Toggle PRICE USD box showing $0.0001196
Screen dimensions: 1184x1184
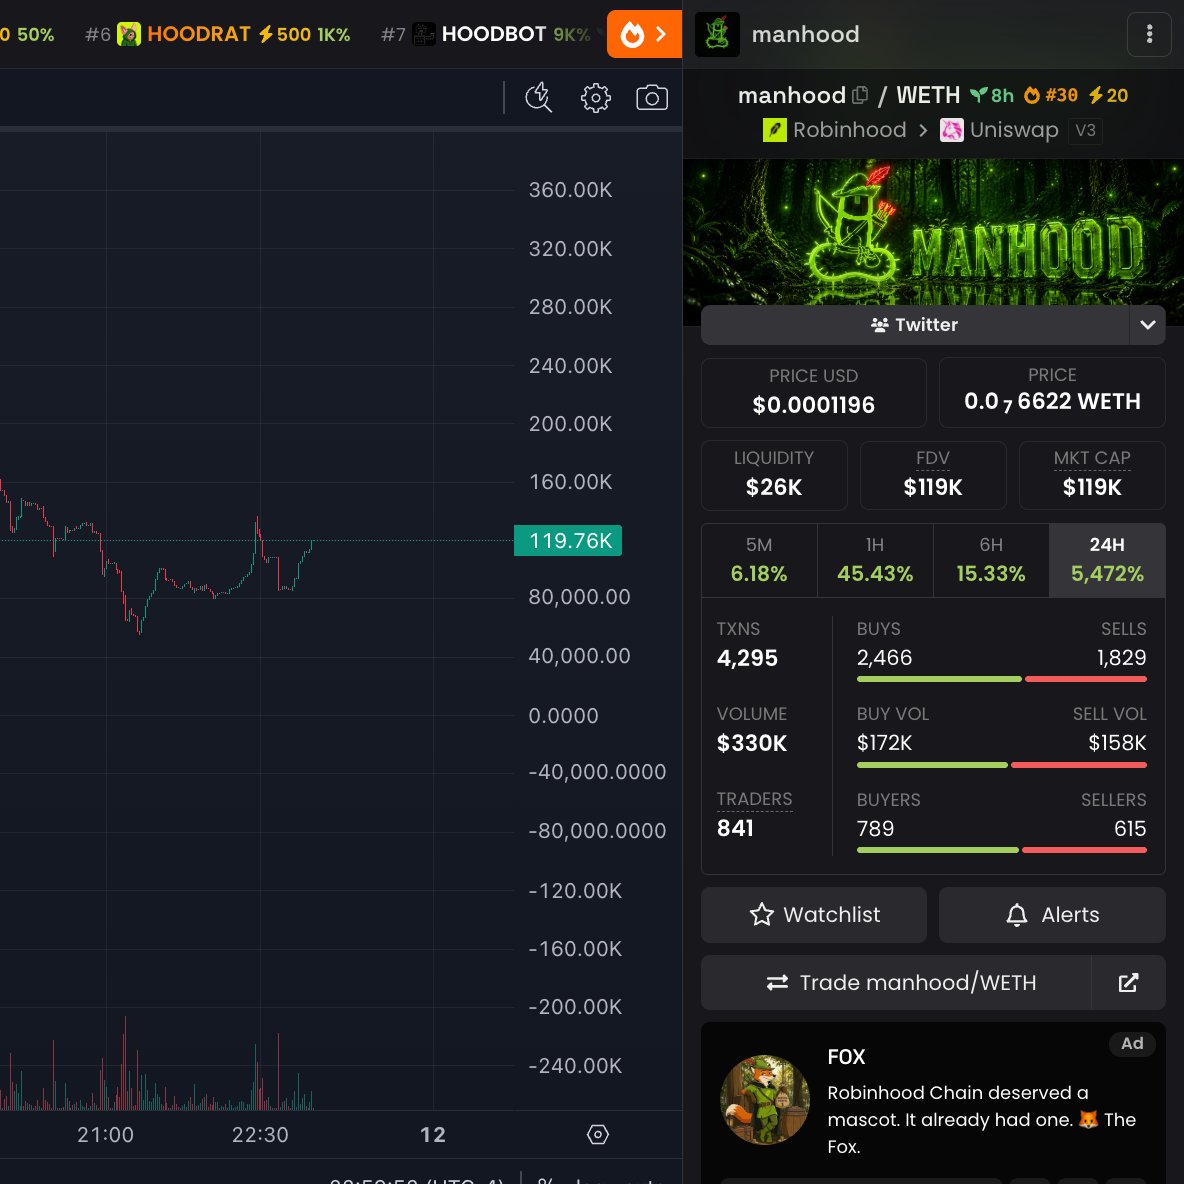click(x=814, y=393)
